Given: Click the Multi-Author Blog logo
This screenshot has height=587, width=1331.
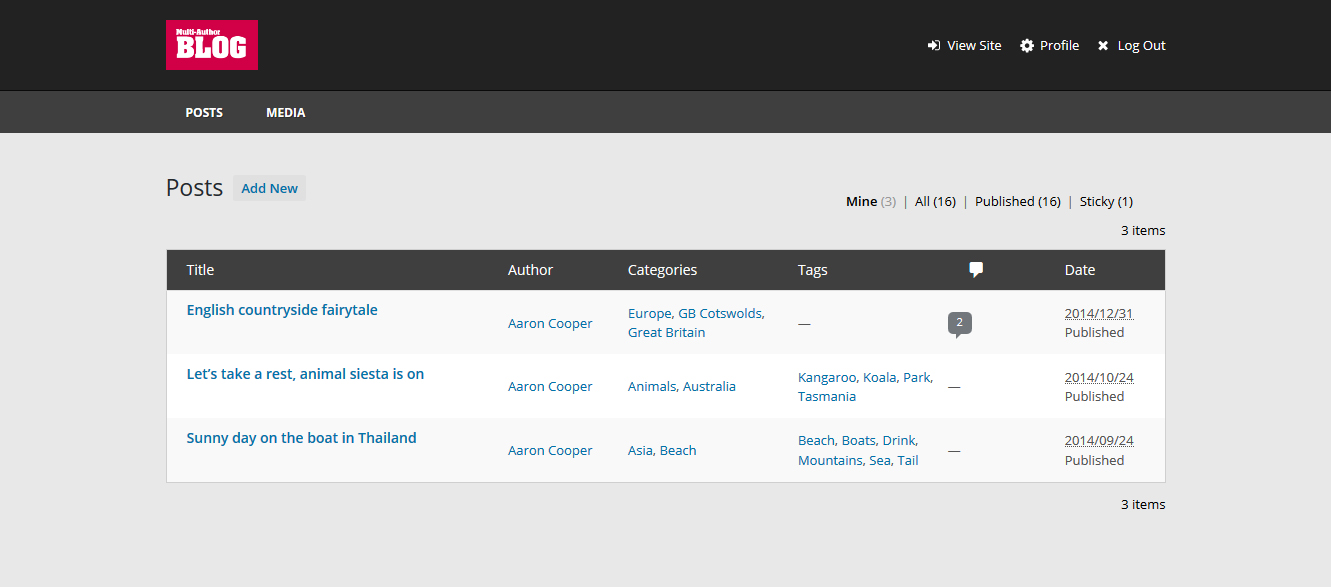Looking at the screenshot, I should tap(212, 45).
